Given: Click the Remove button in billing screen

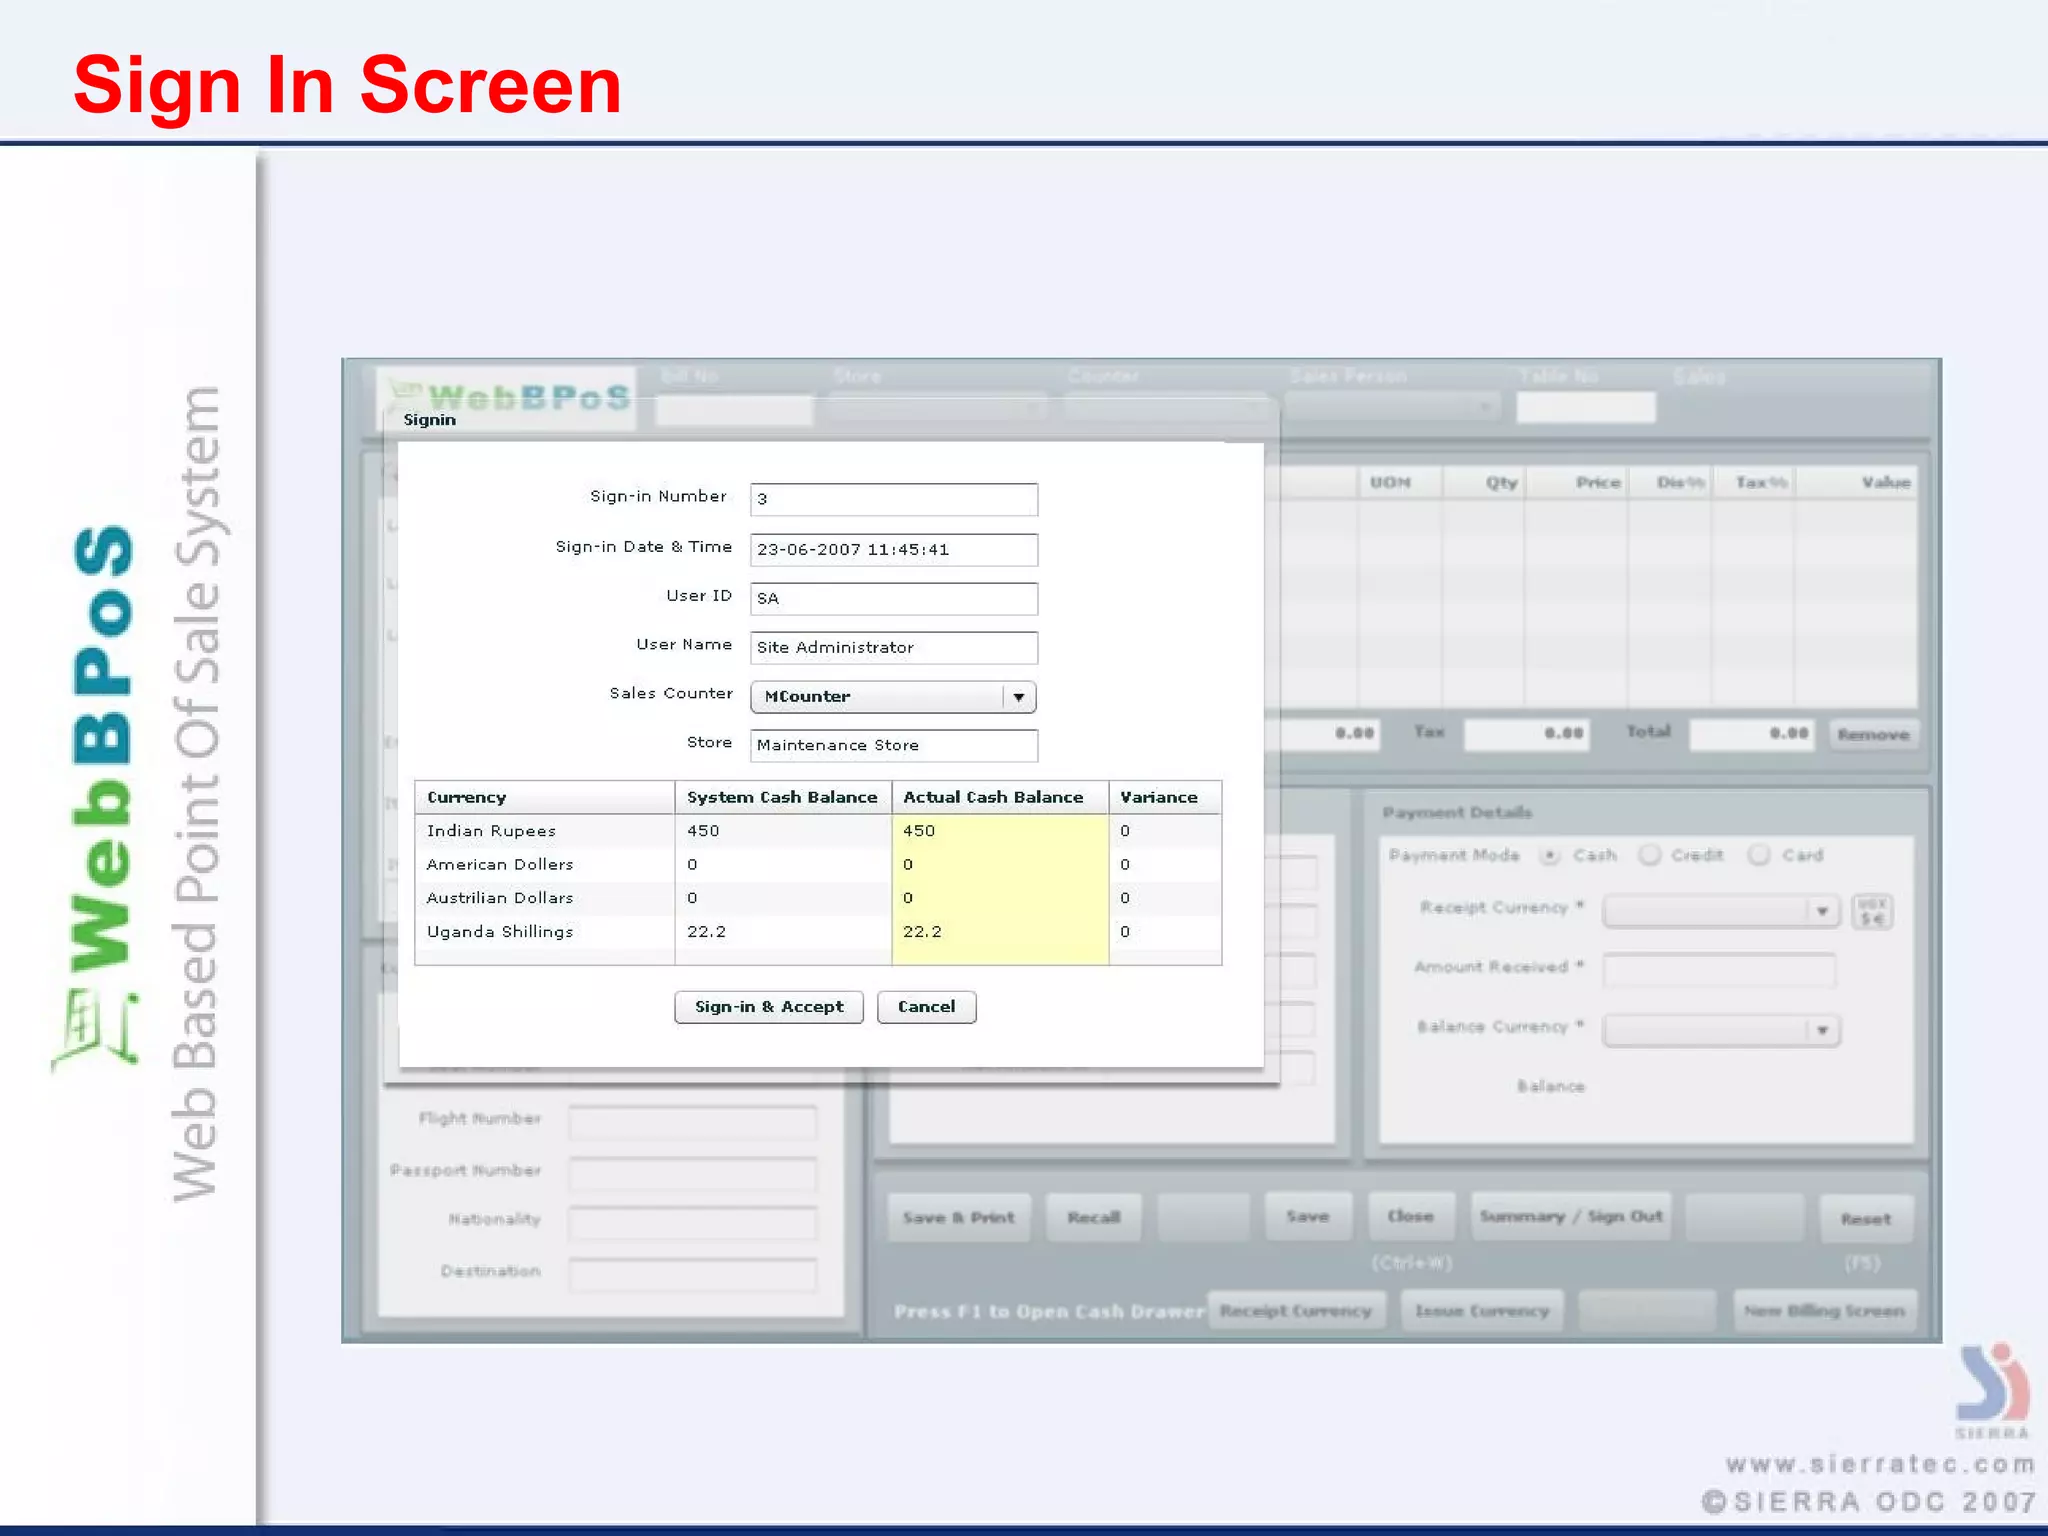Looking at the screenshot, I should tap(1874, 735).
